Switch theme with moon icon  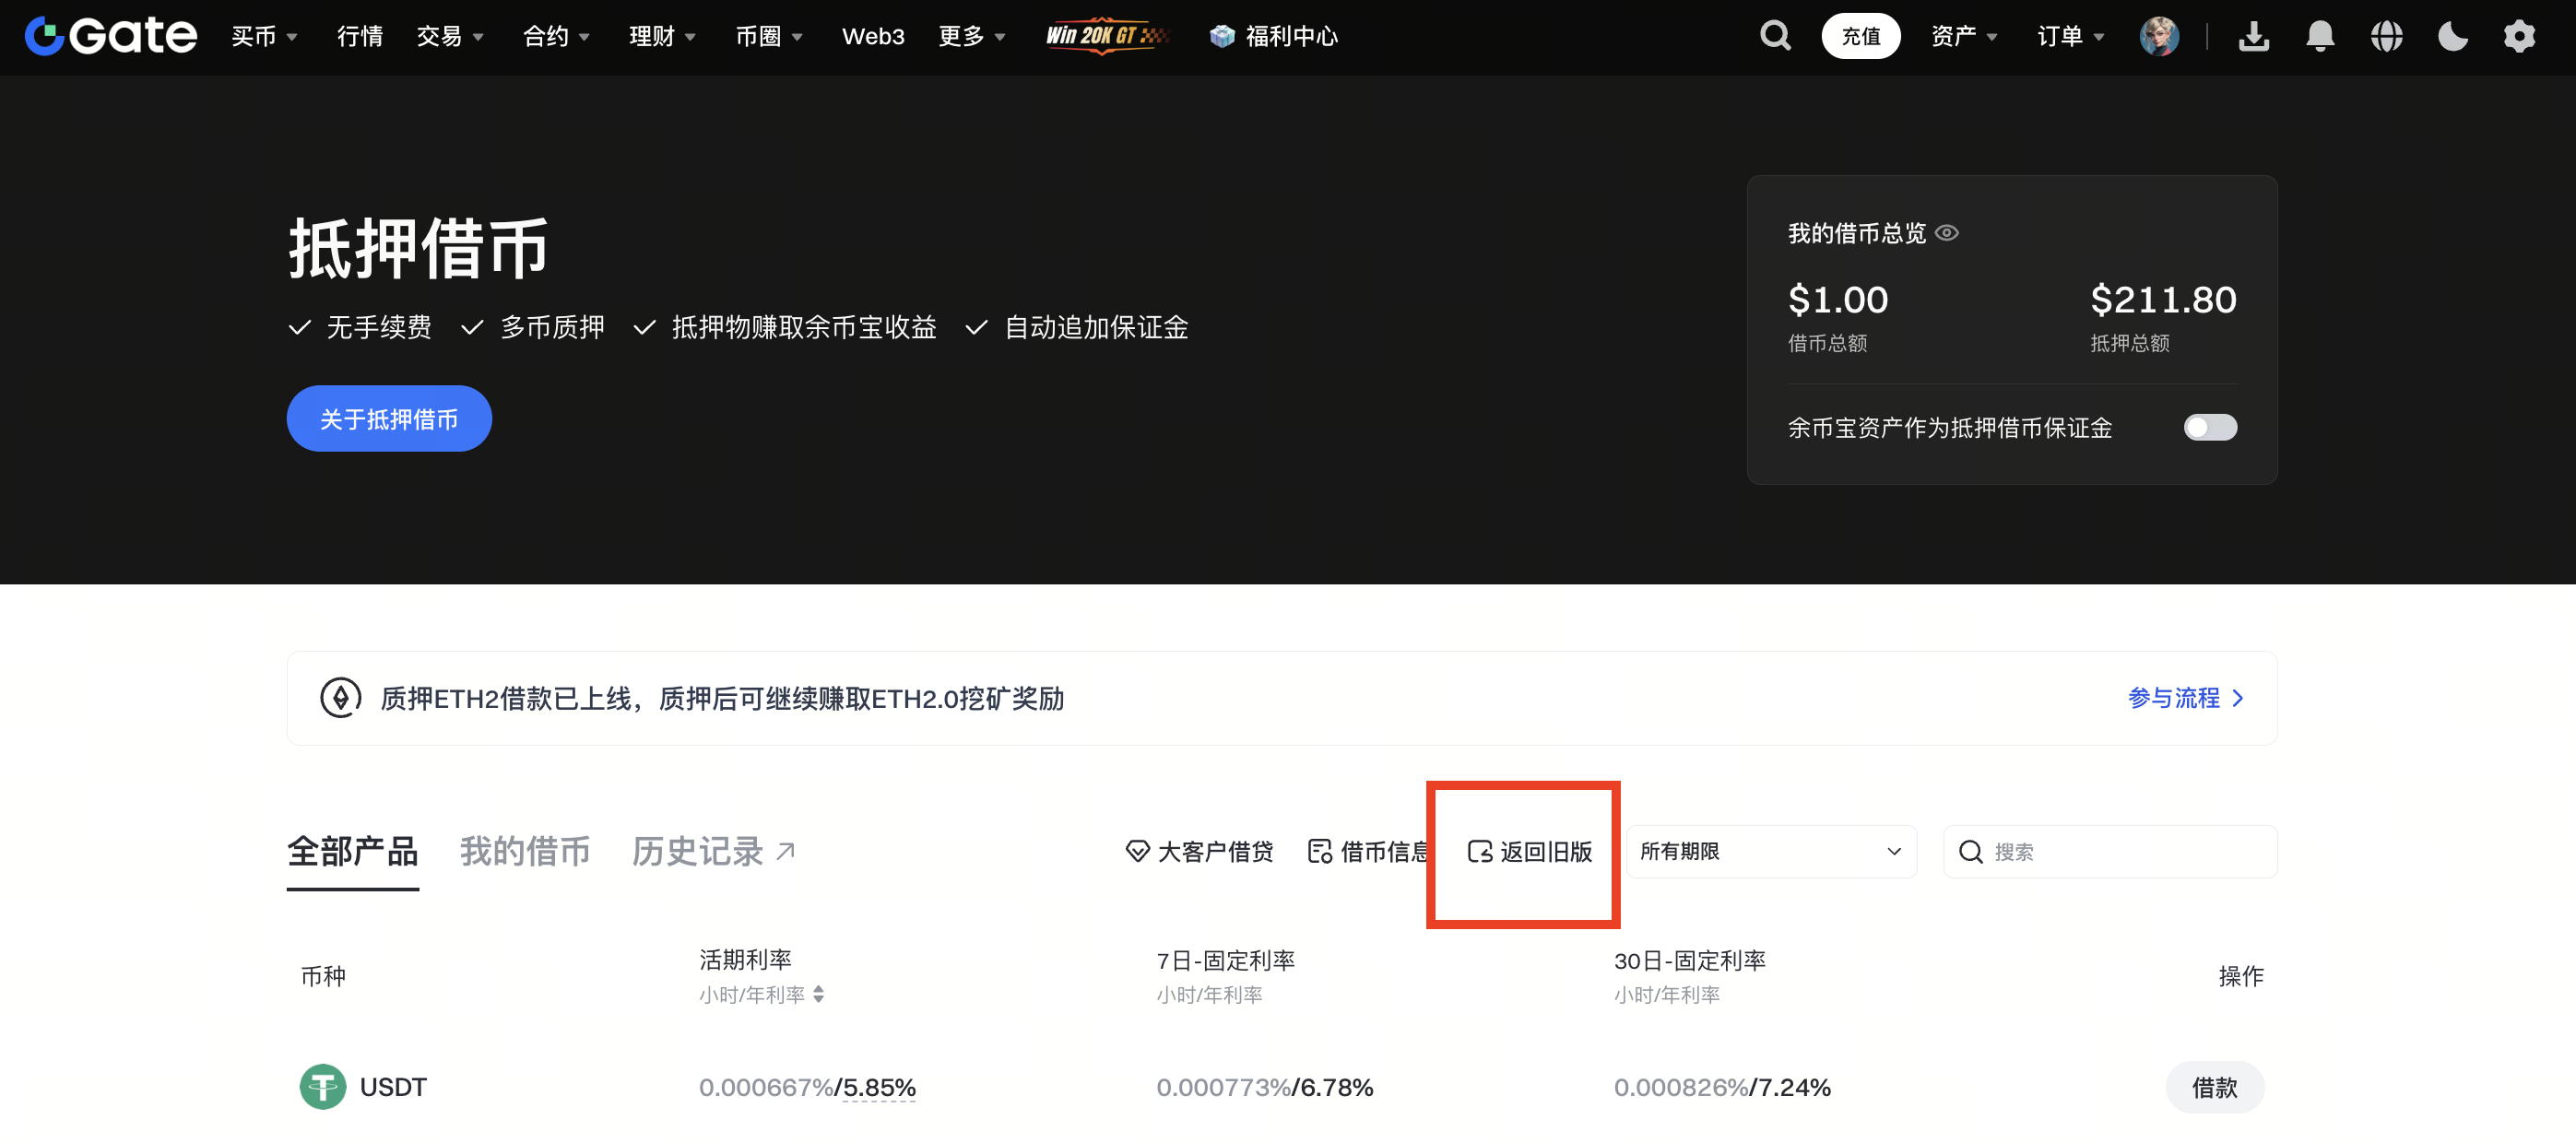[2452, 36]
